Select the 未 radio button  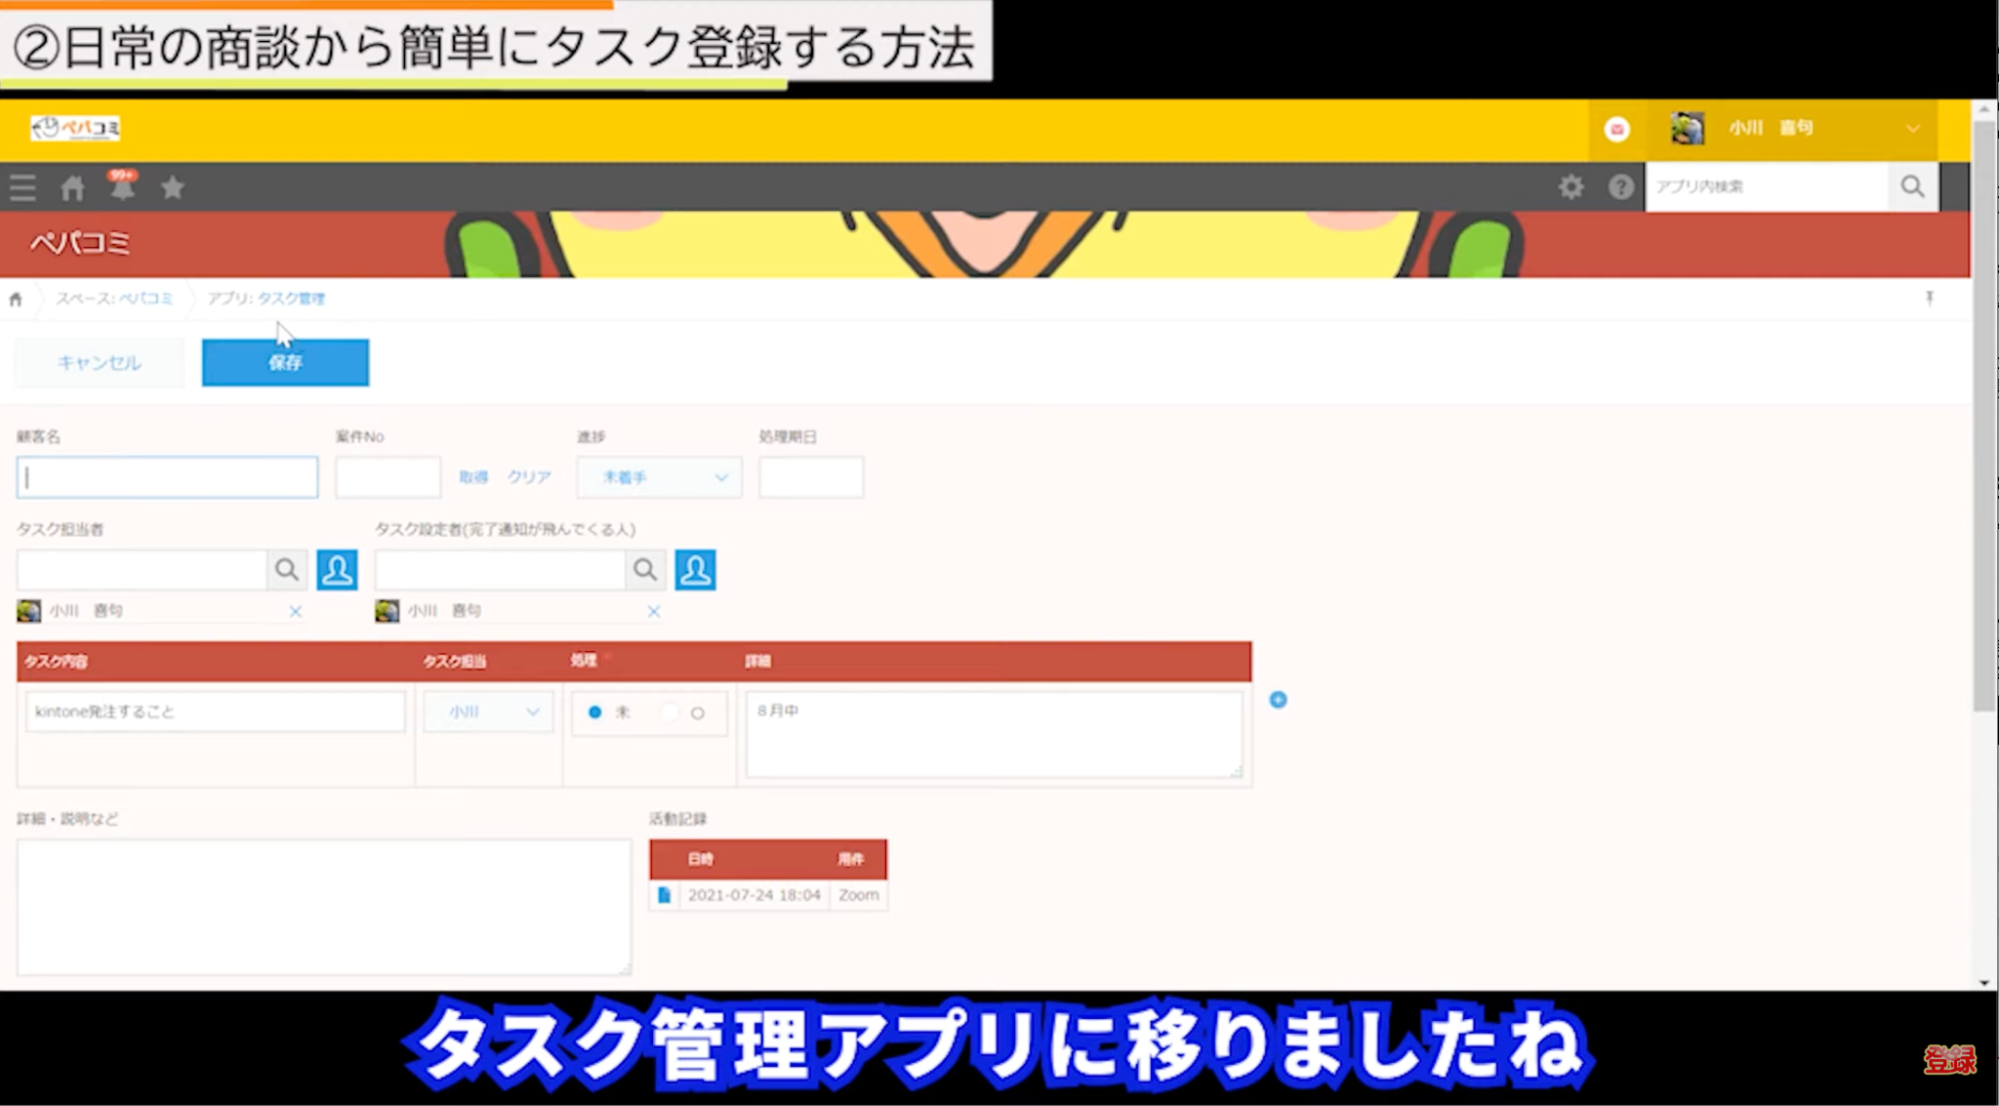(x=595, y=712)
